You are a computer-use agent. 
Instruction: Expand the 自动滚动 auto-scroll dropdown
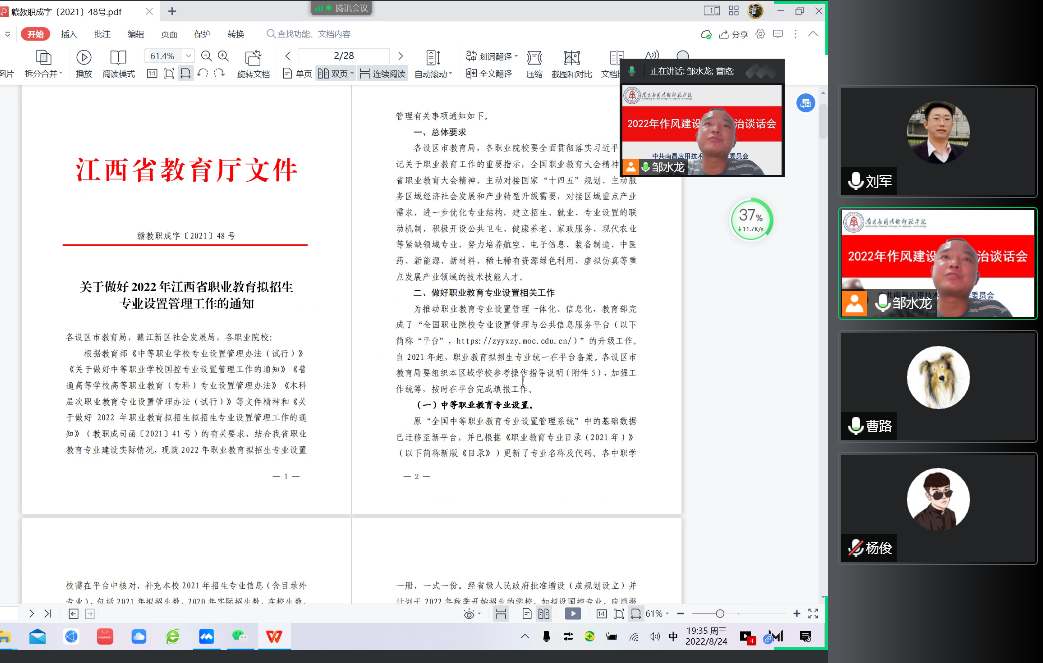[452, 74]
